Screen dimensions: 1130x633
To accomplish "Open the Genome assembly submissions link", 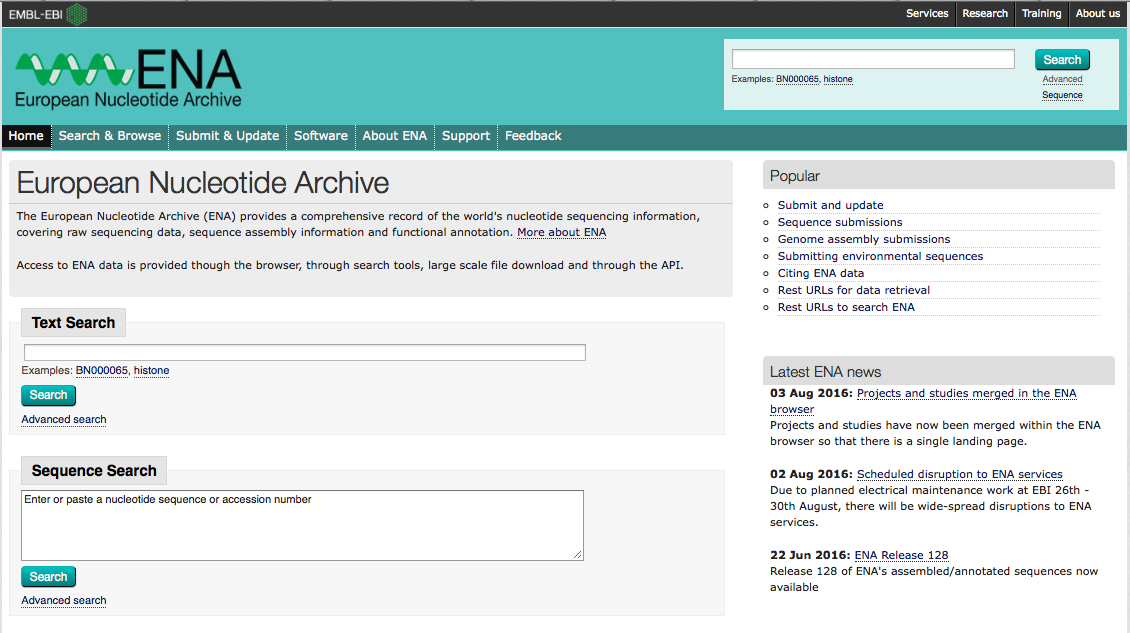I will point(863,239).
